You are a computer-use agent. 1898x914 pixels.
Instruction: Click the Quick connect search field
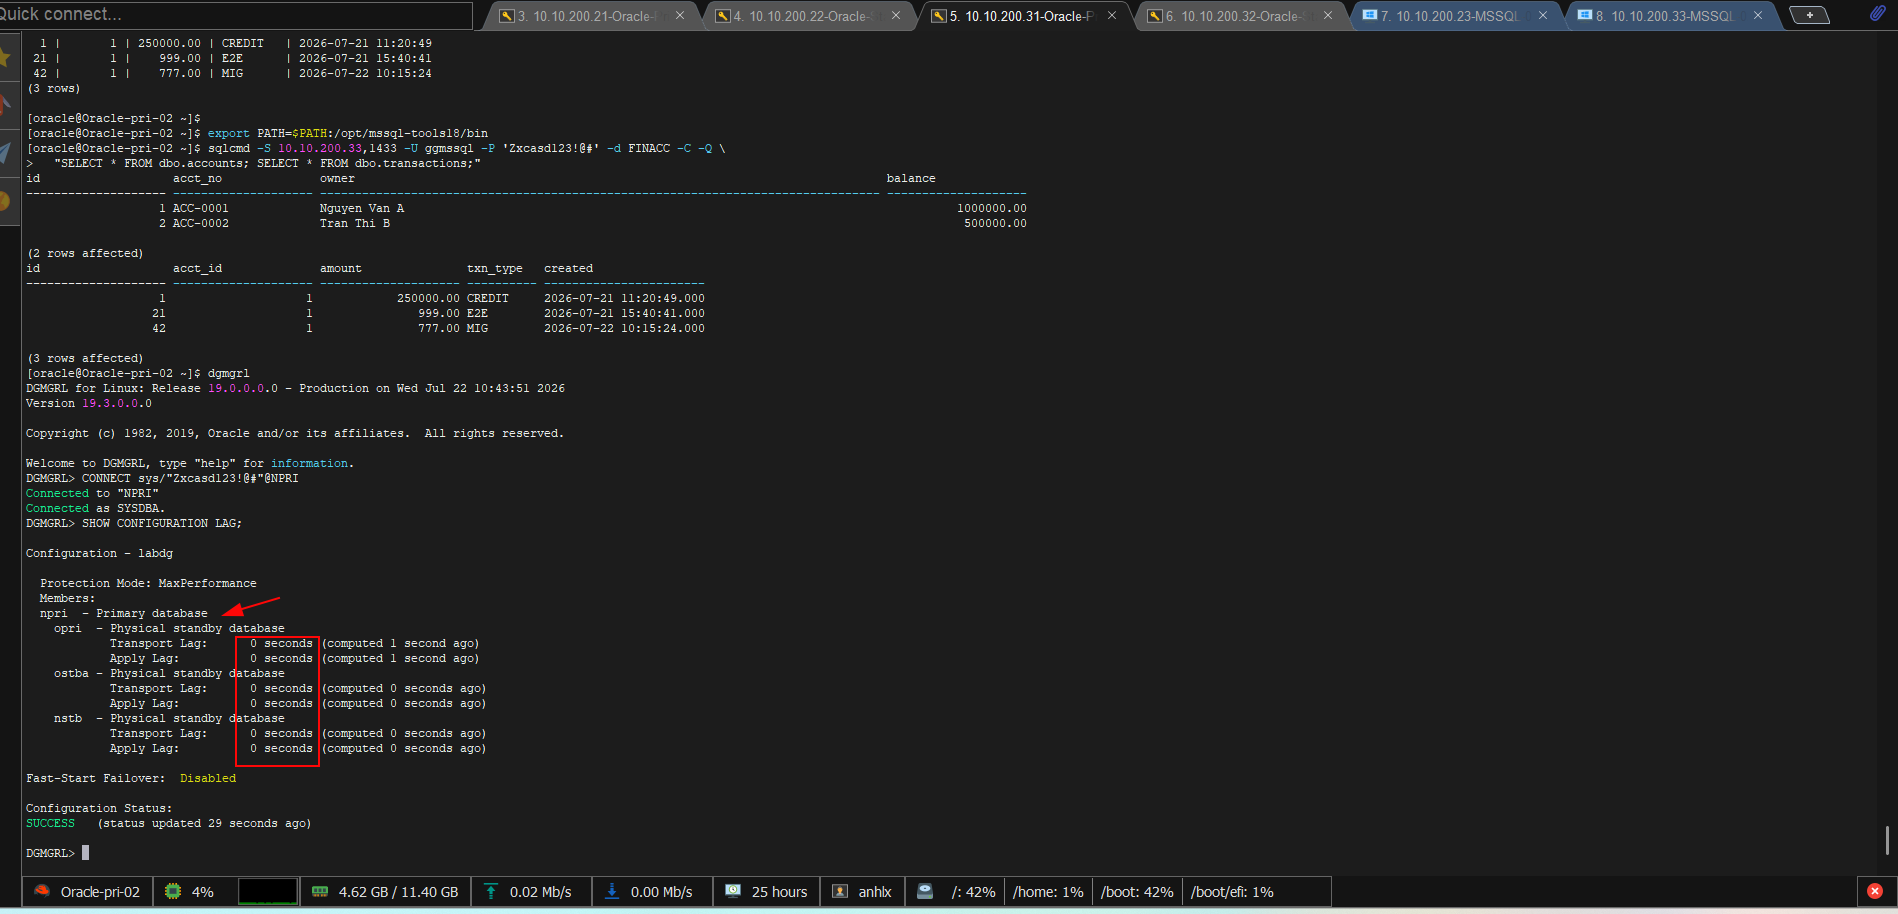pos(235,14)
